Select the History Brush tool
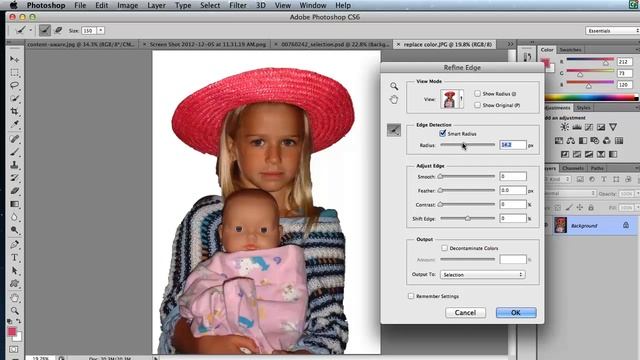 tap(14, 178)
